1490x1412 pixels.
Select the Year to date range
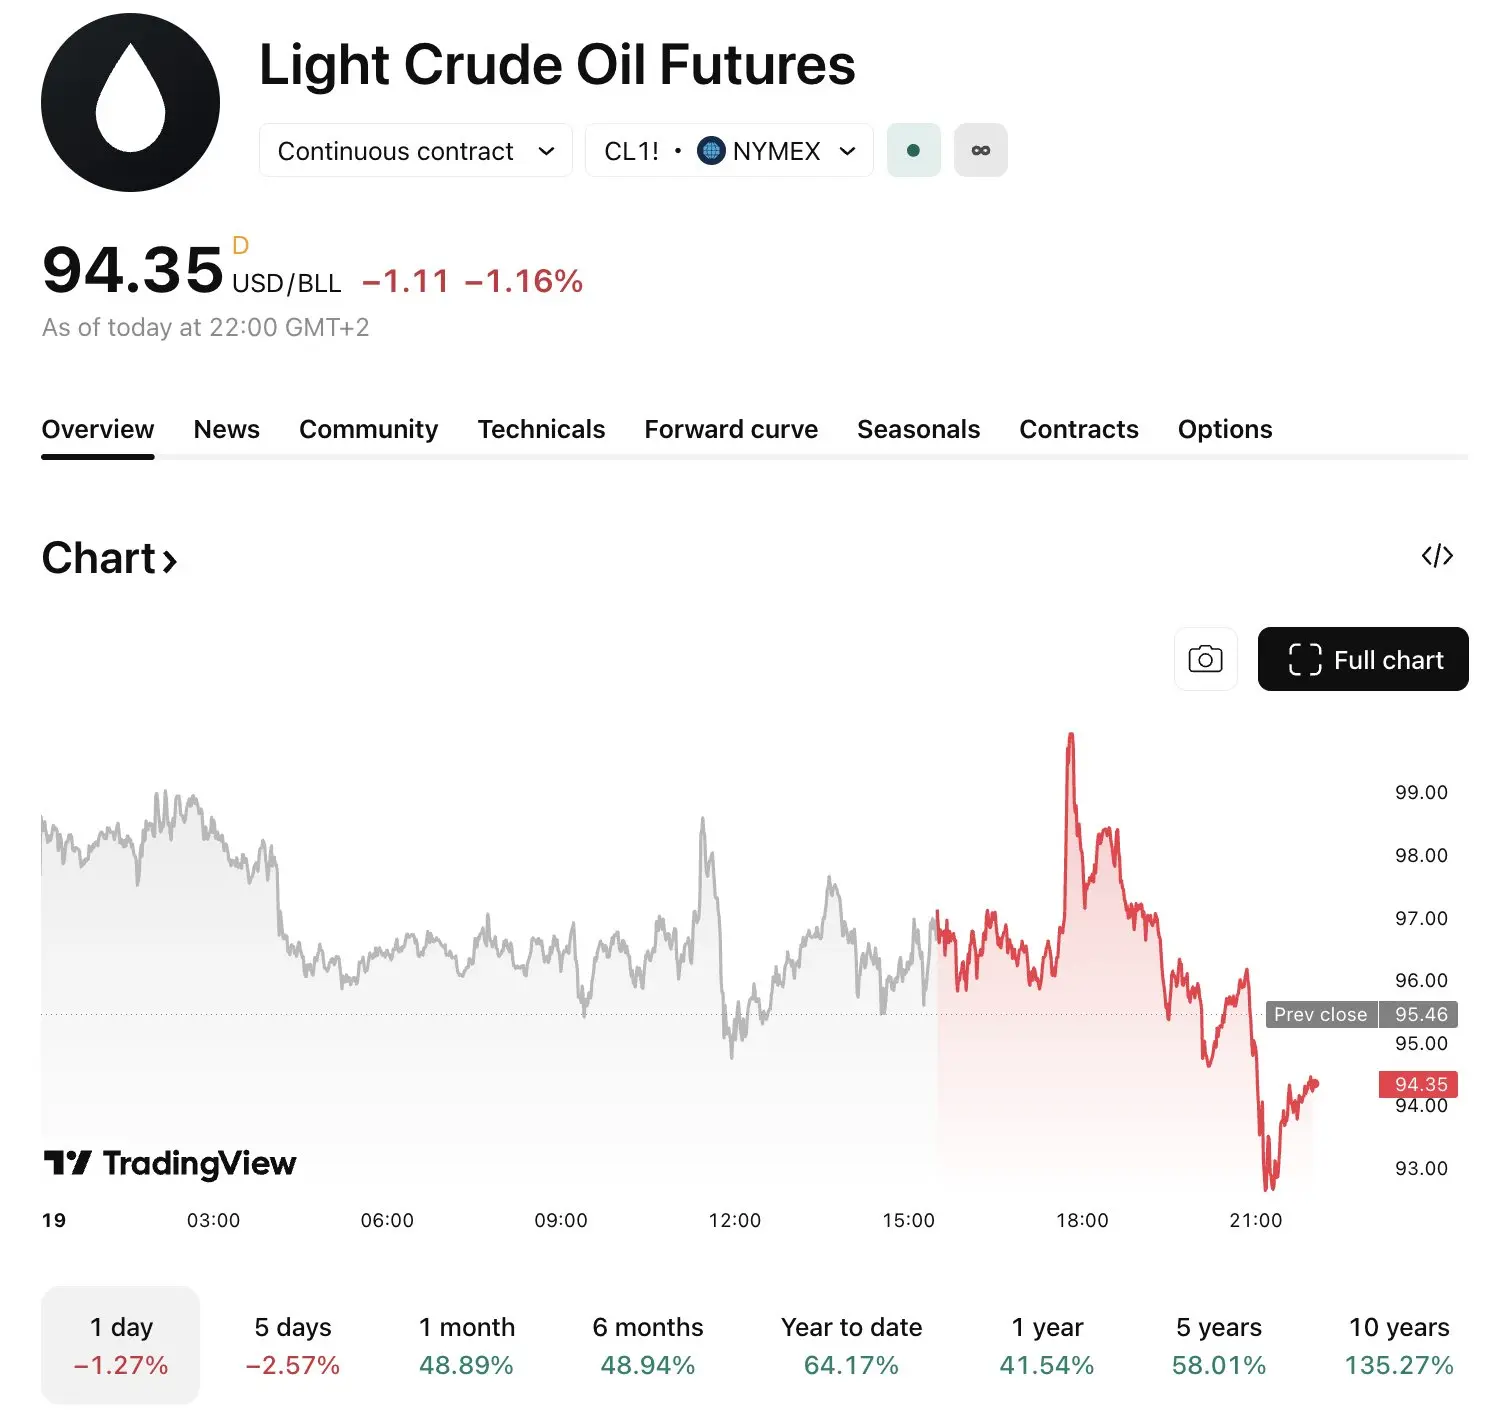point(851,1345)
